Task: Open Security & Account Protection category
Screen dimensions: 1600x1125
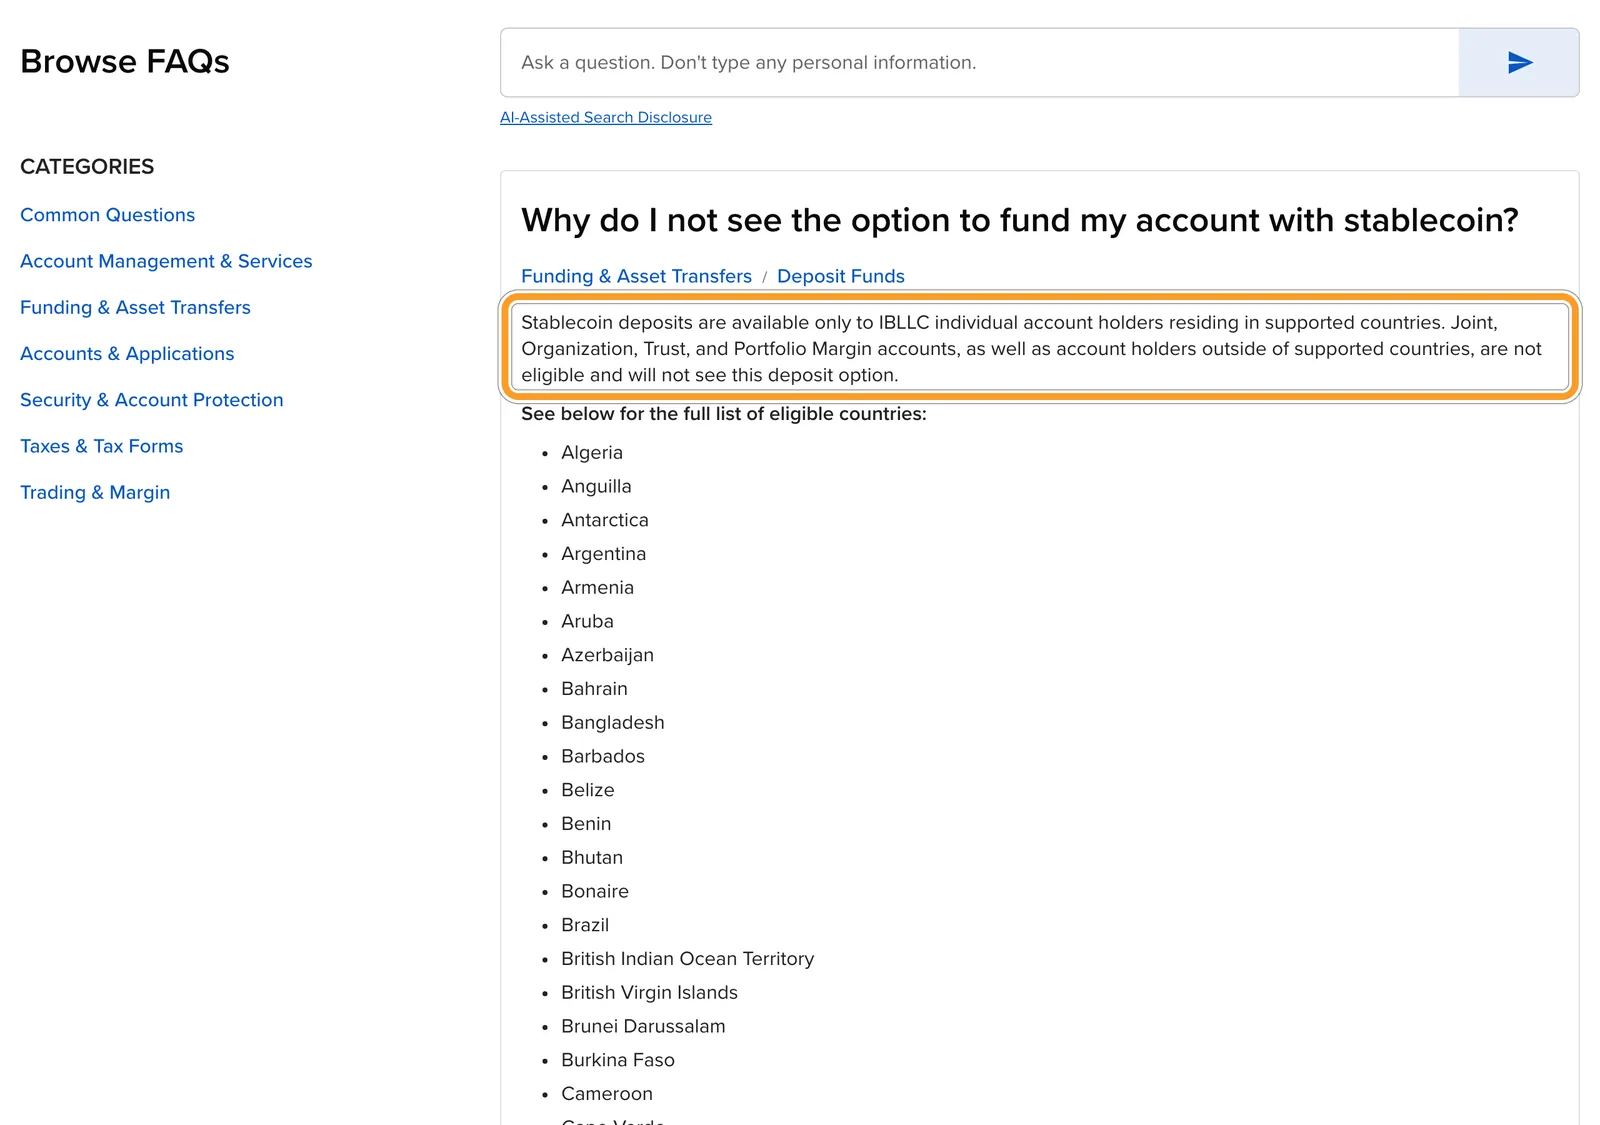Action: point(152,400)
